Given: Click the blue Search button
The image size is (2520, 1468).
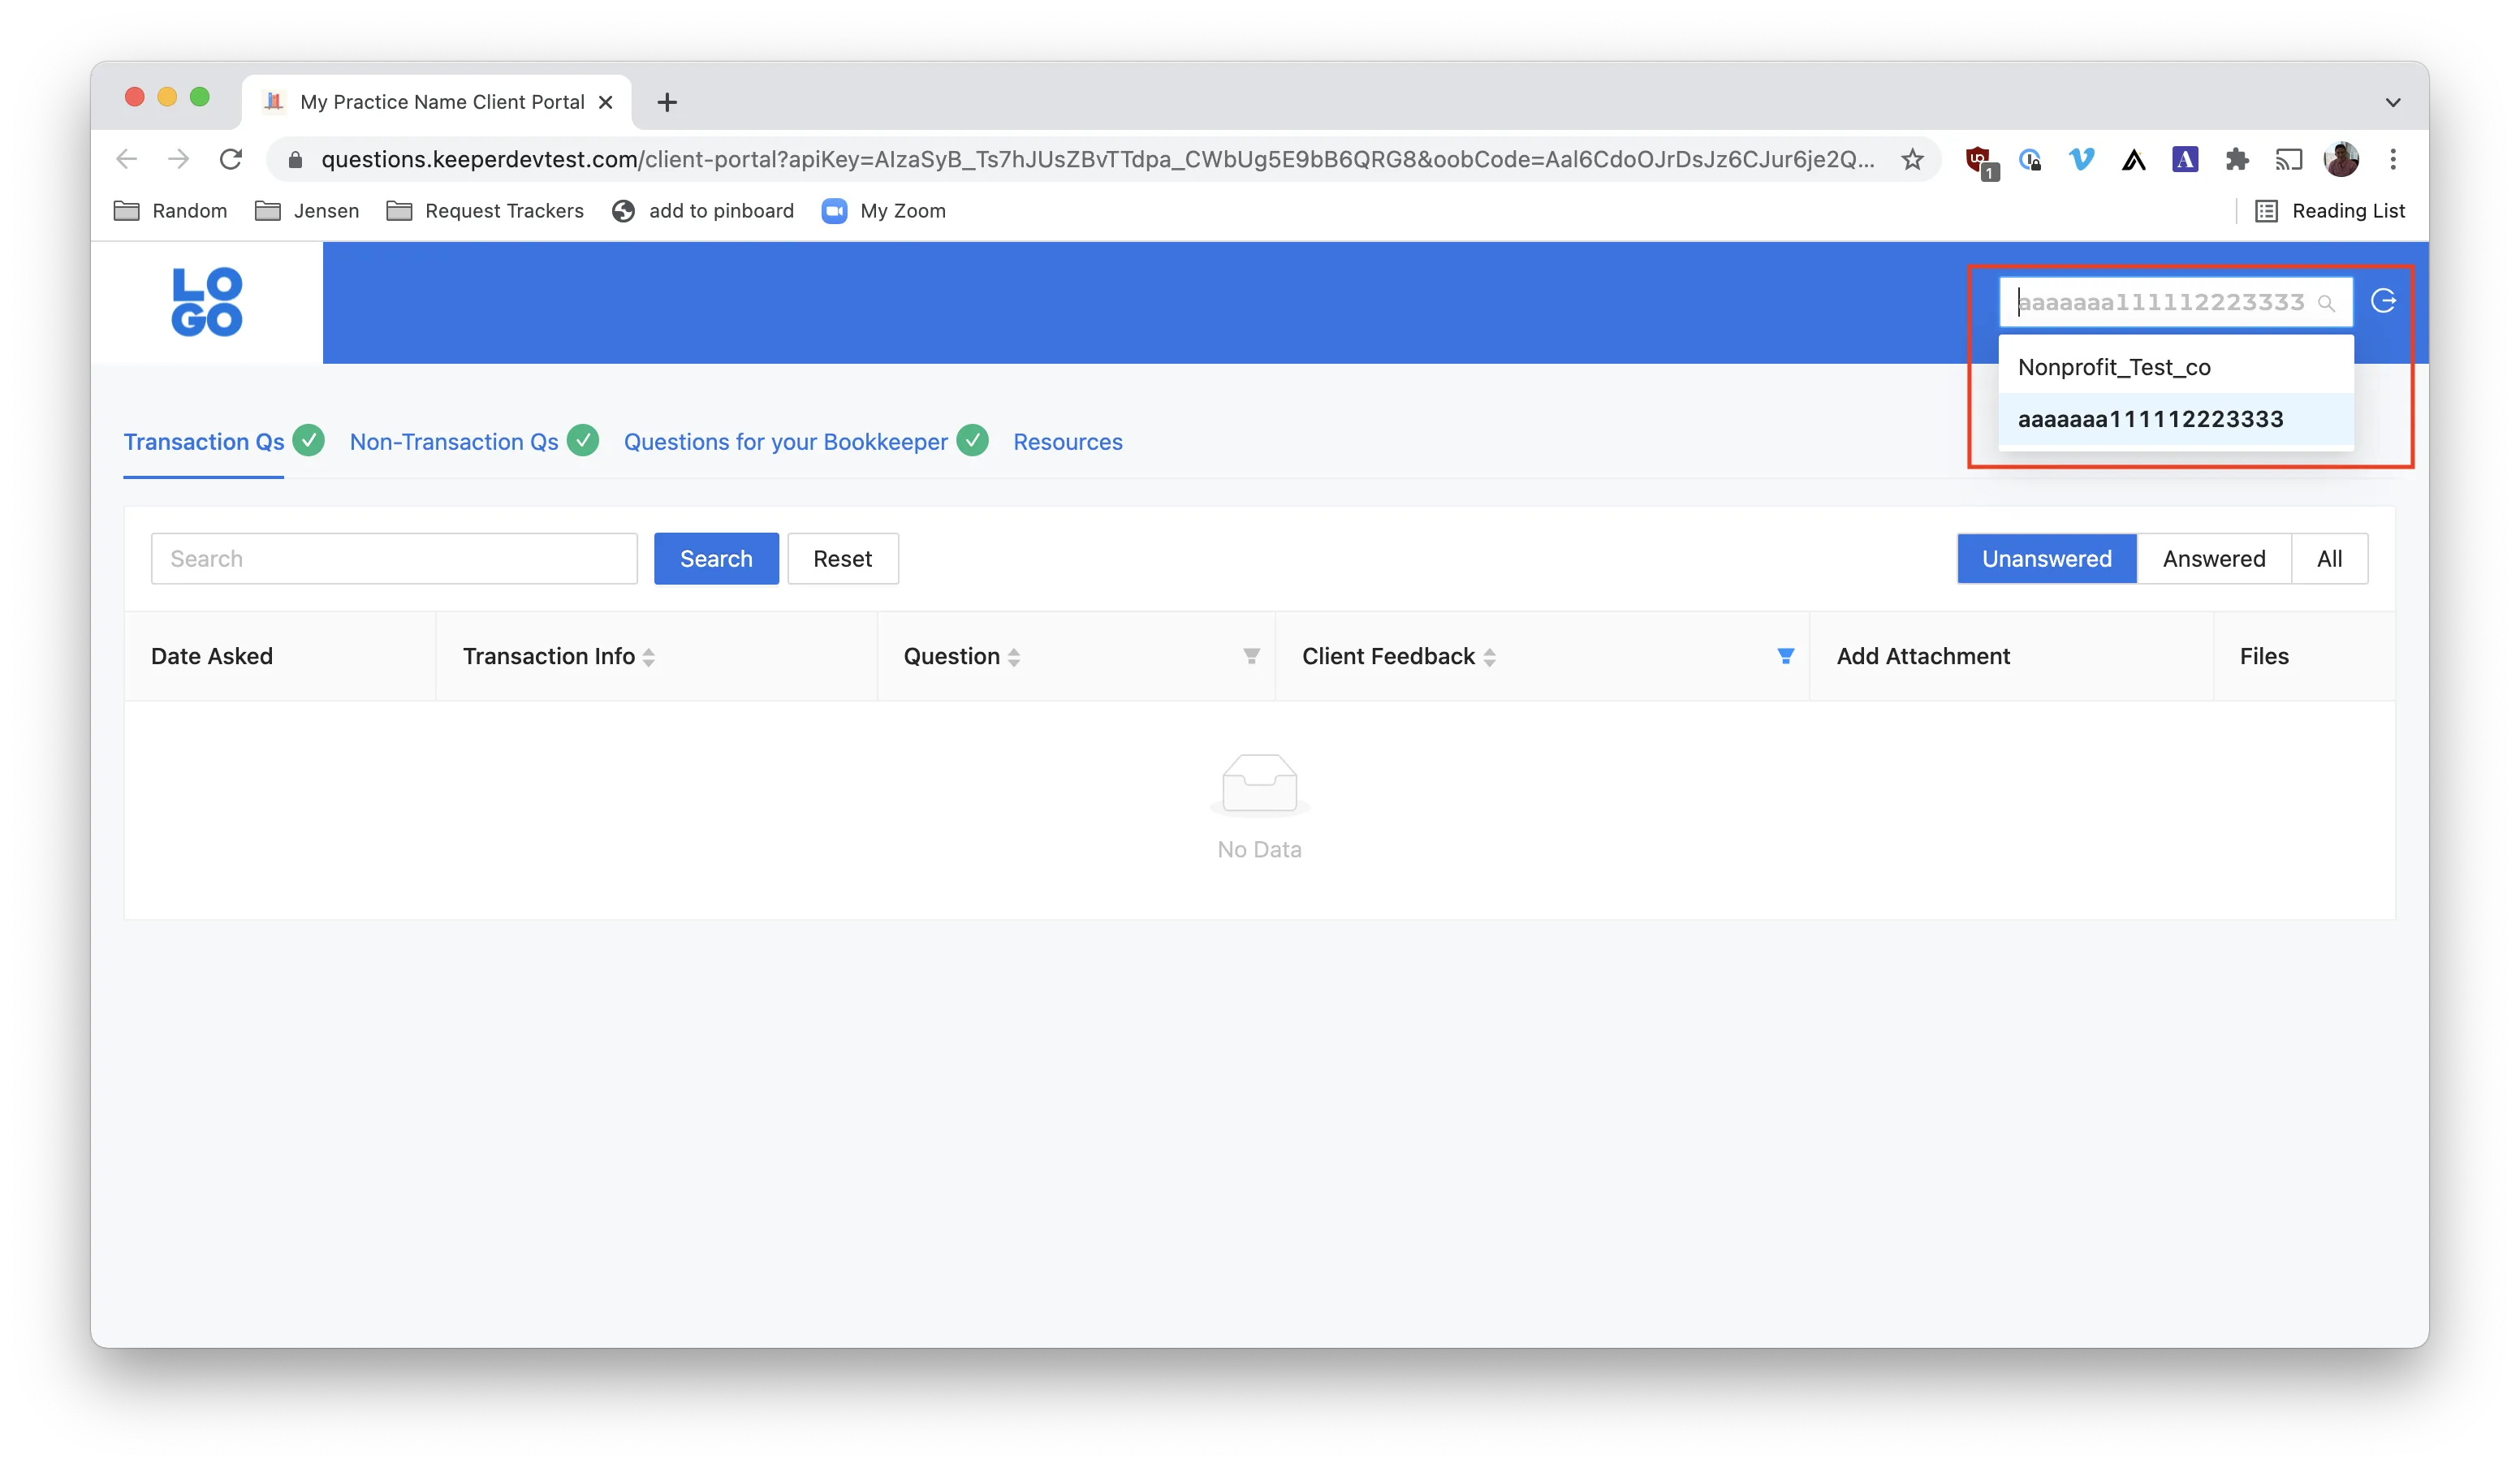Looking at the screenshot, I should (x=716, y=558).
